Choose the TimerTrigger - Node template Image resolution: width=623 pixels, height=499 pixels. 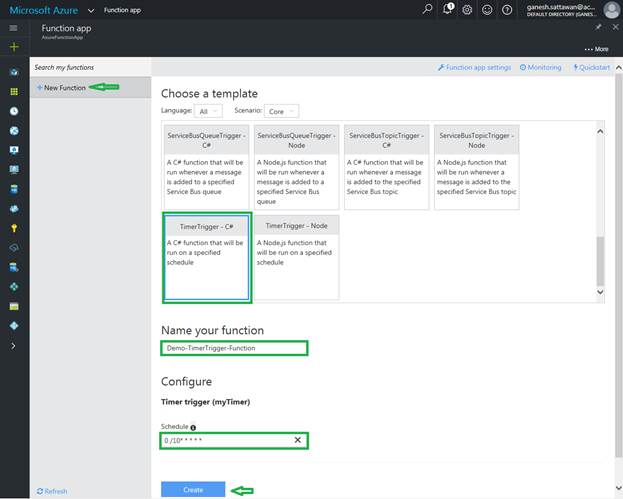(x=296, y=257)
